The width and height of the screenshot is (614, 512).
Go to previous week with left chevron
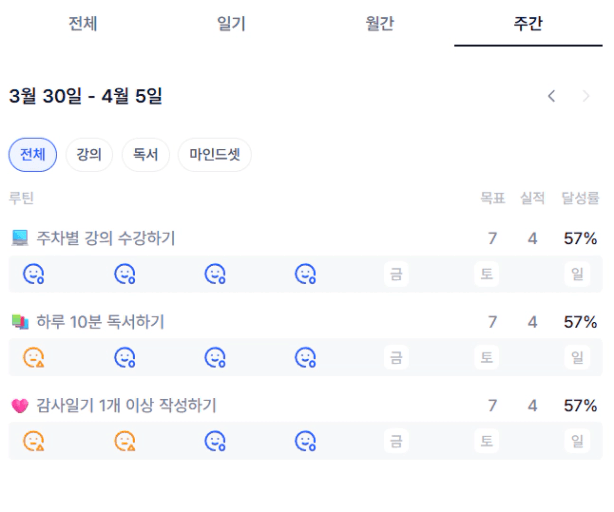tap(551, 96)
